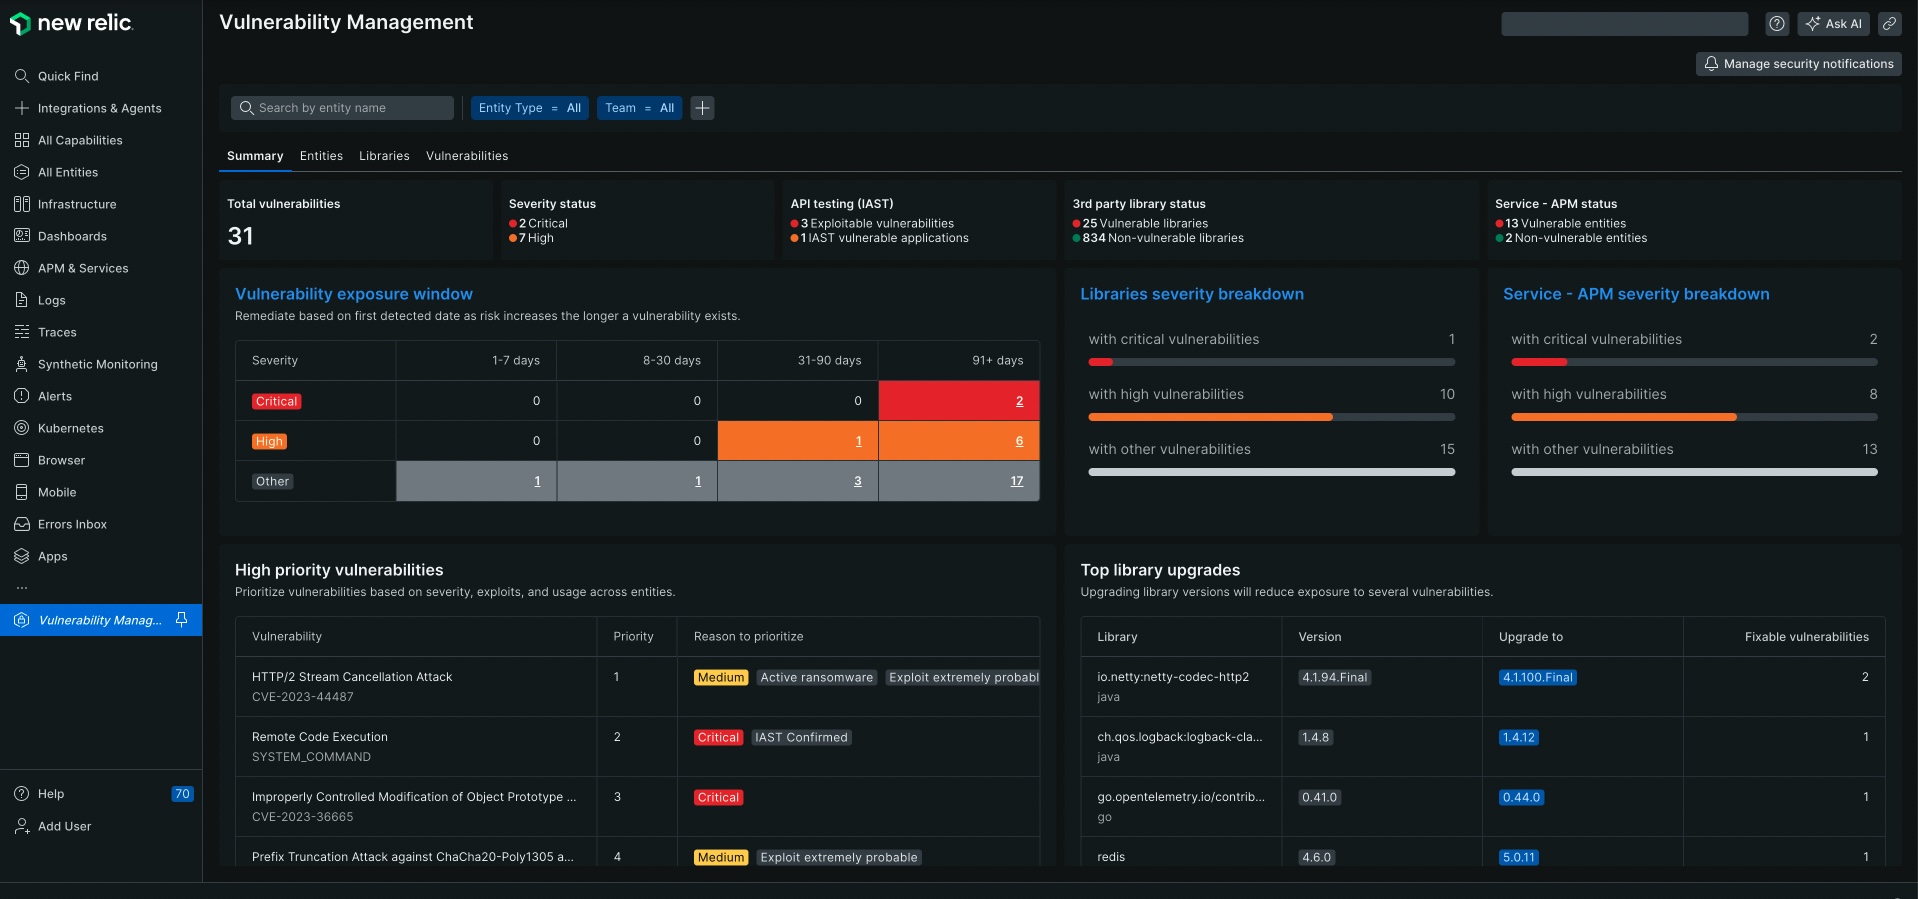Focus Search by entity name field
The image size is (1918, 899).
[x=342, y=108]
